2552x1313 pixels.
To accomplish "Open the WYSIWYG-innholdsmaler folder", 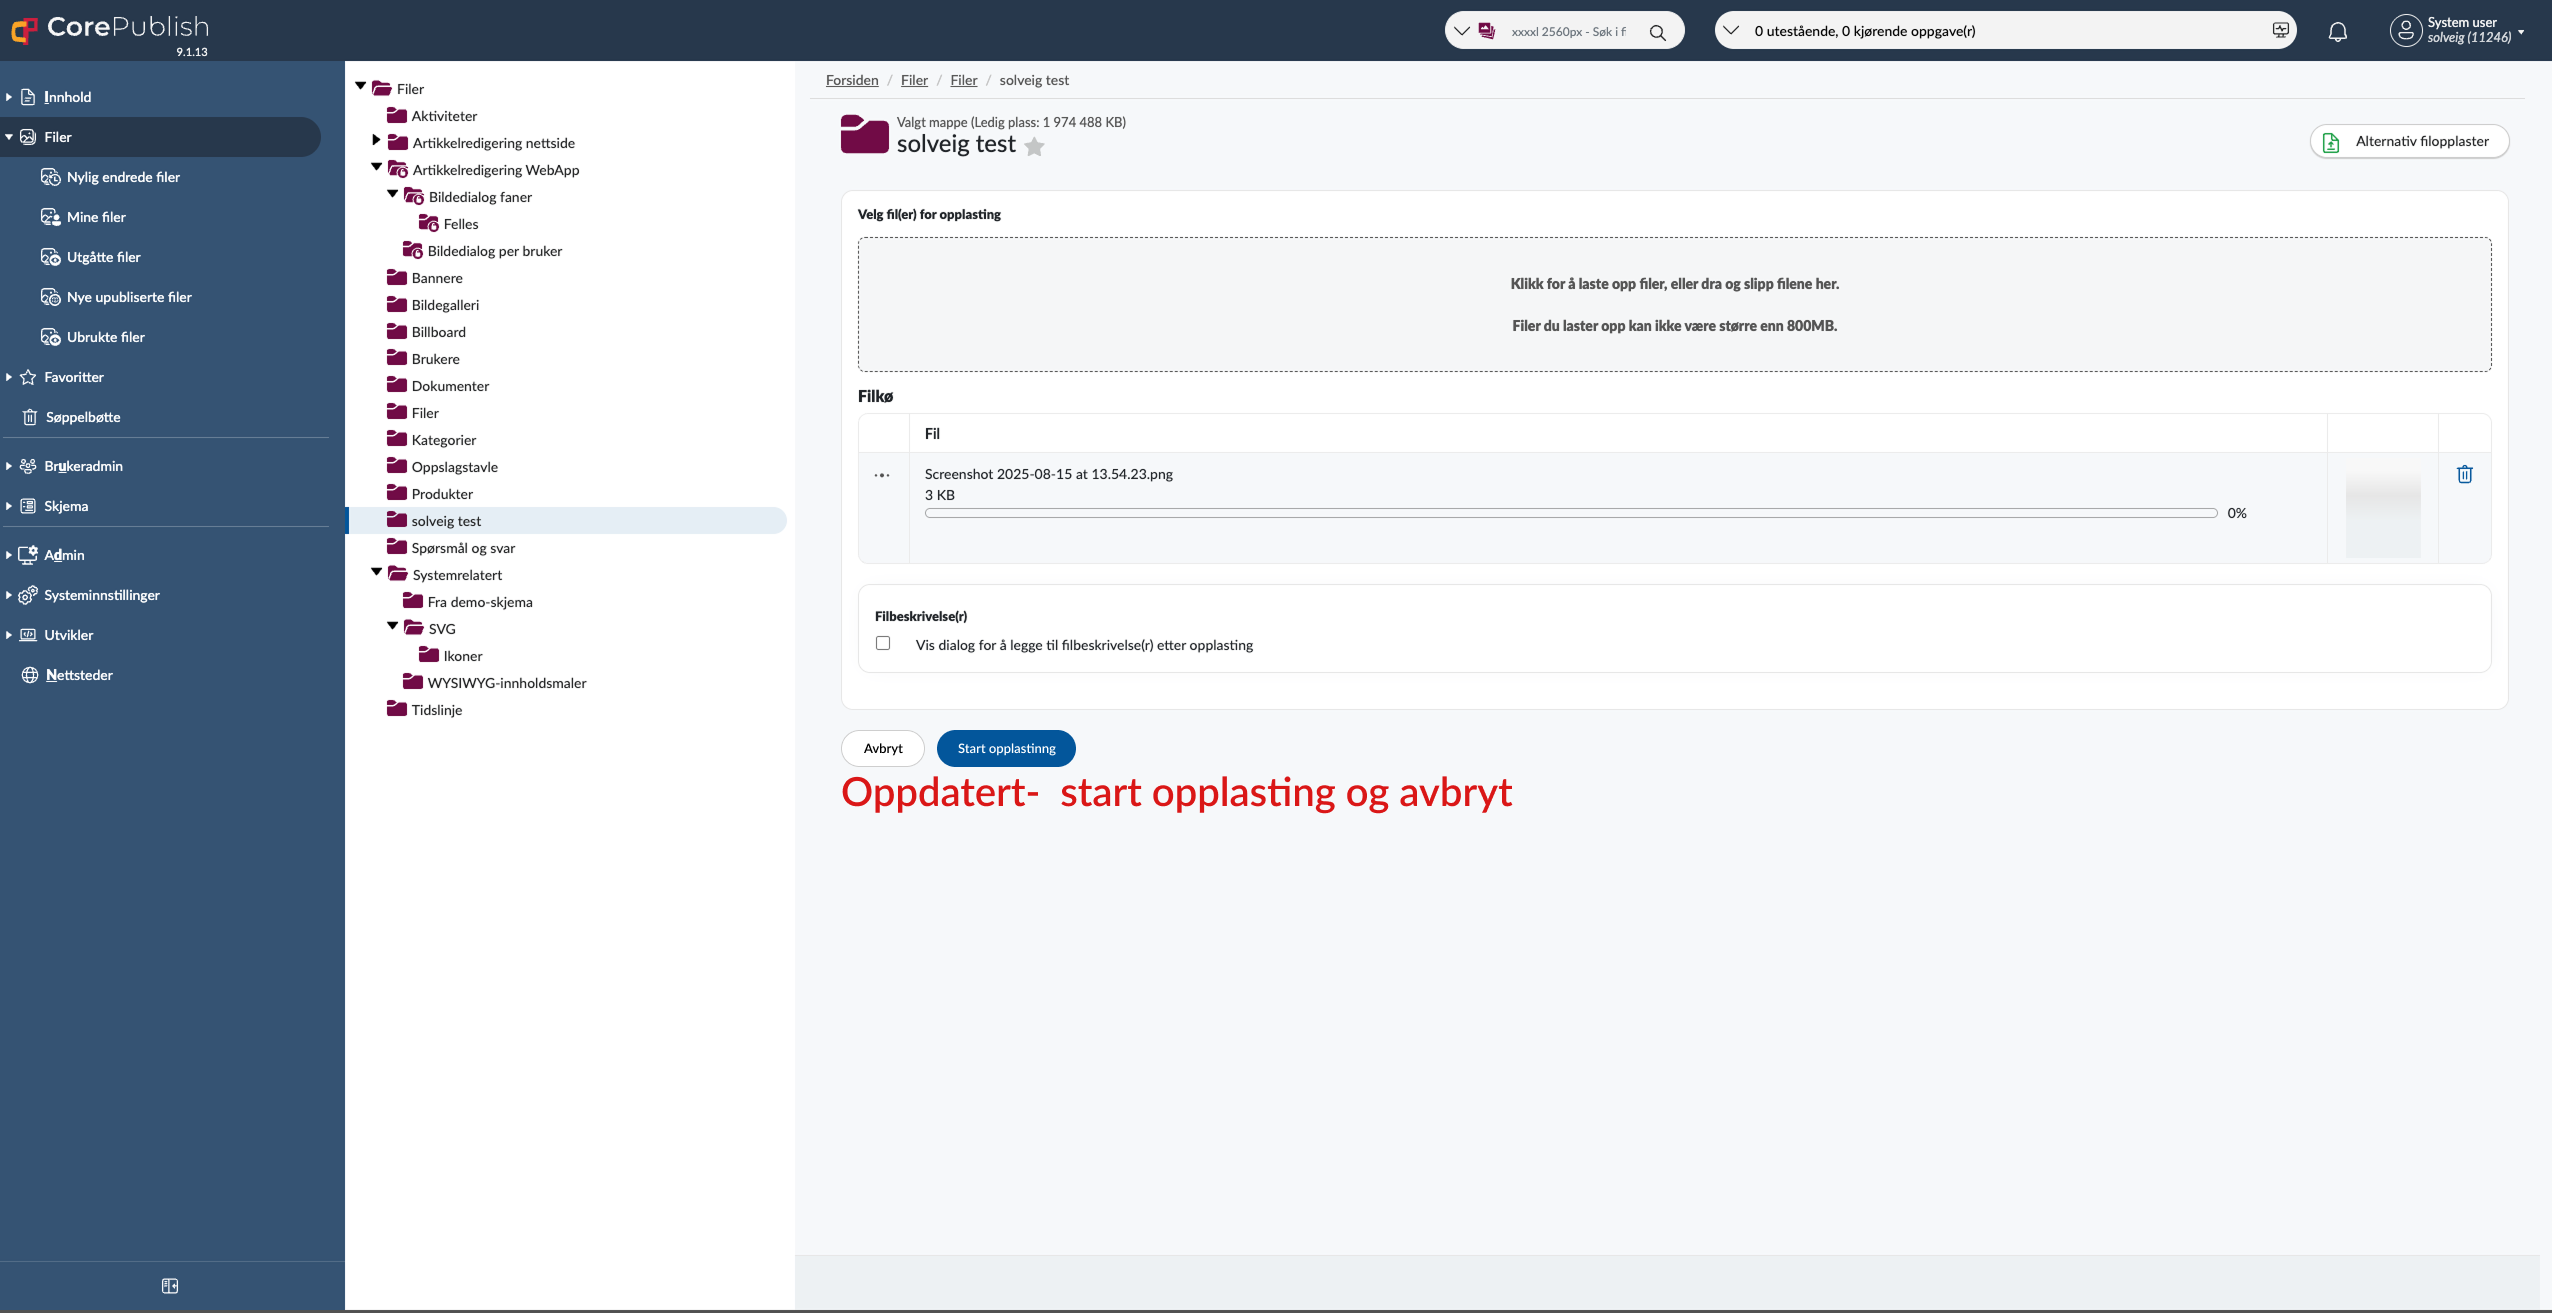I will pos(507,683).
